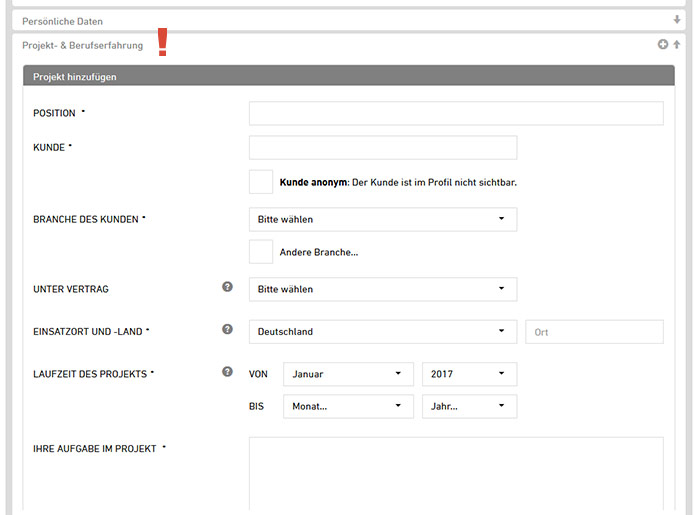Open help icon next to Laufzeit des Projekts
Viewport: 700px width, 515px height.
coord(227,373)
